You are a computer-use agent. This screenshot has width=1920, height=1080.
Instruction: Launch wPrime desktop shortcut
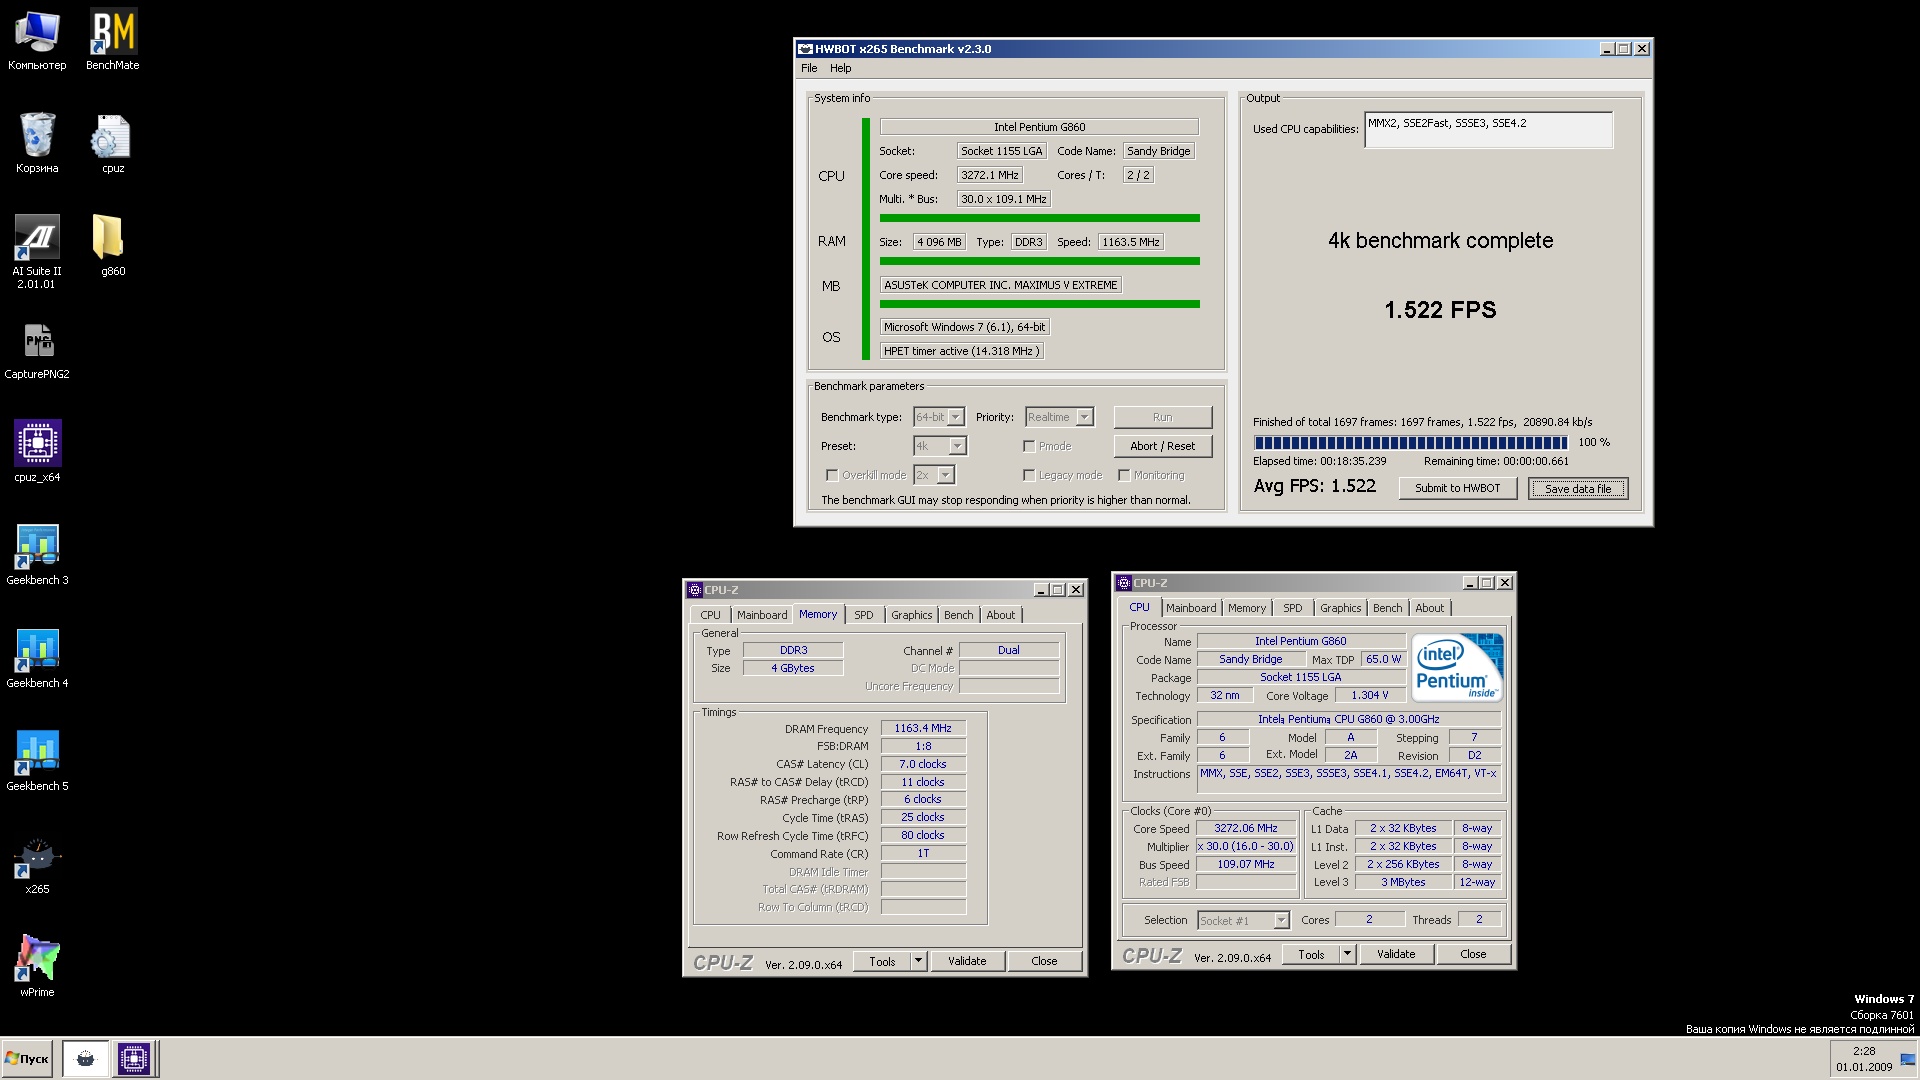(x=37, y=967)
